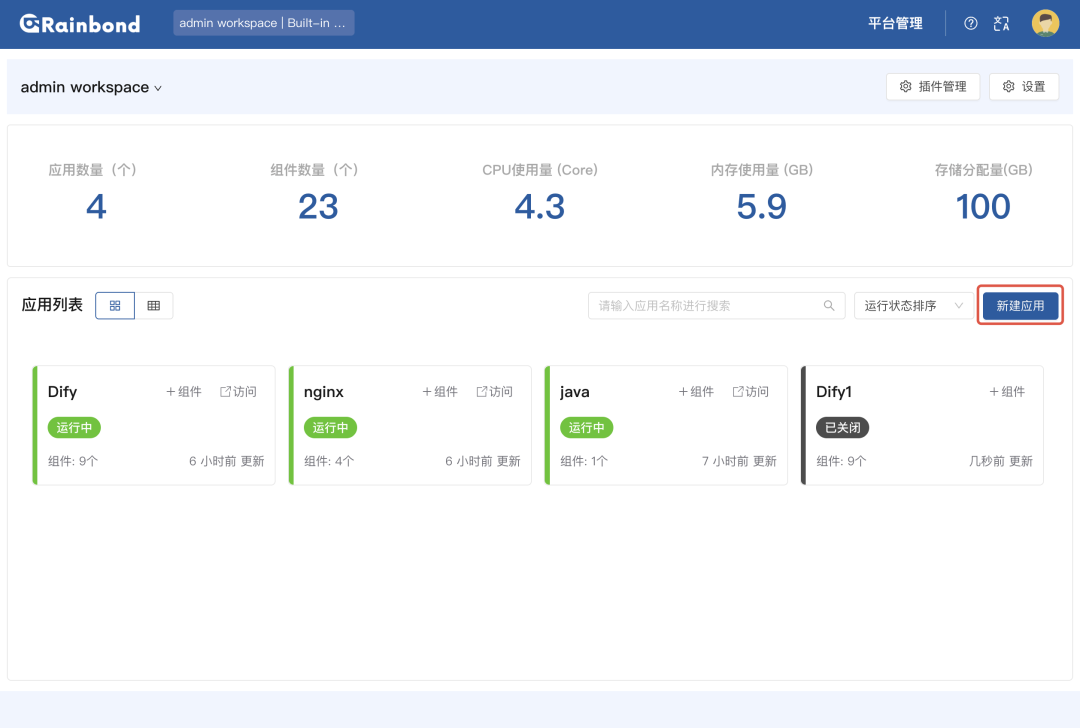
Task: Visit the java application
Action: click(x=751, y=392)
